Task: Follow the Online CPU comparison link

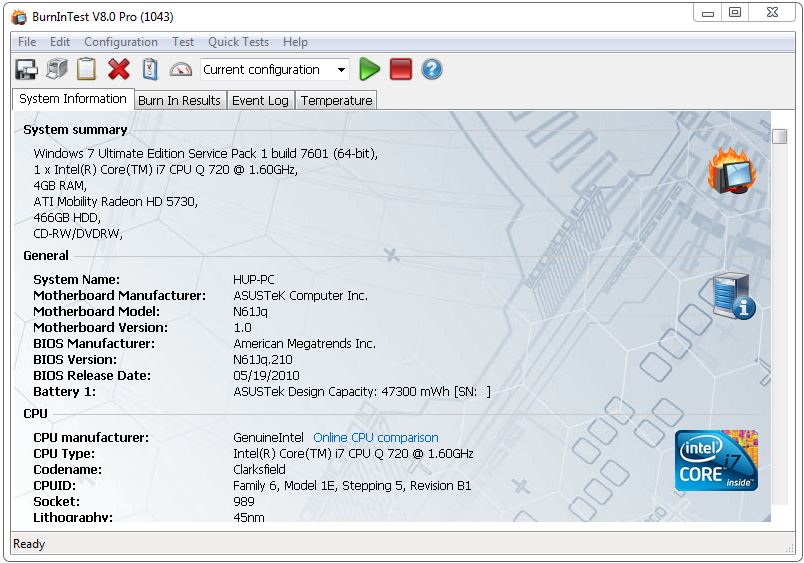Action: 376,438
